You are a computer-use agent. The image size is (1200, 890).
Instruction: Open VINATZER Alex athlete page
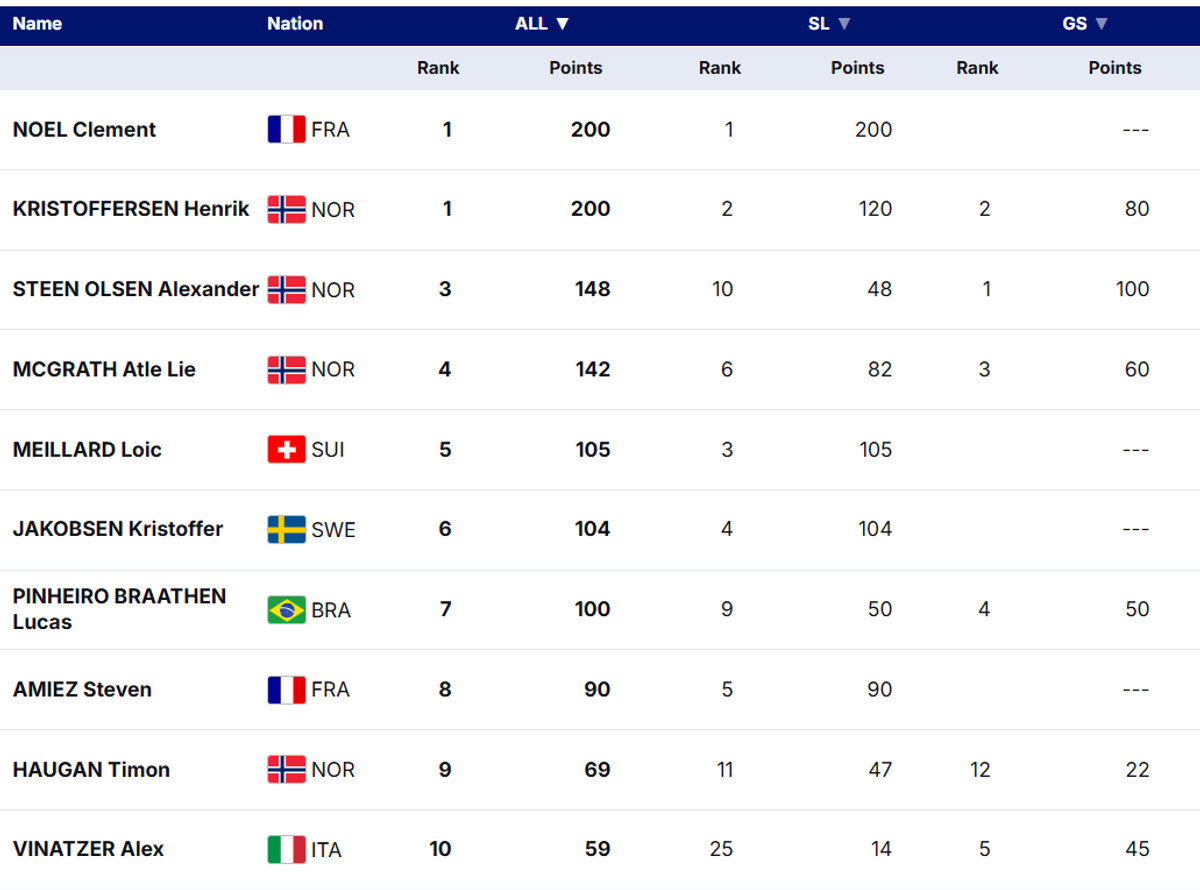(x=88, y=850)
